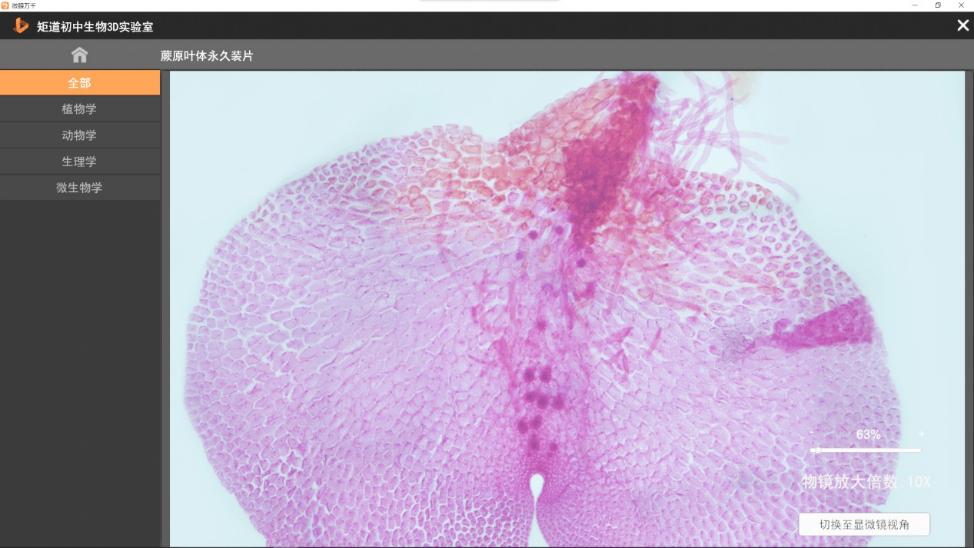Choose the 微生物学 category
The width and height of the screenshot is (974, 548).
tap(80, 187)
